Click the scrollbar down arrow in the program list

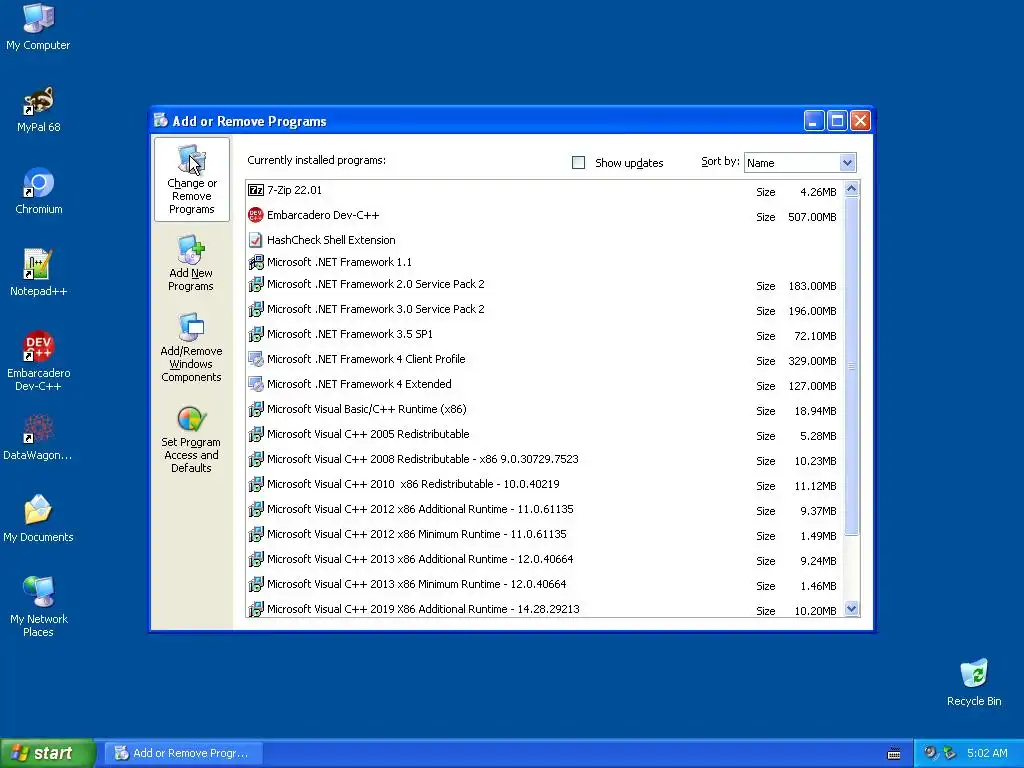(x=851, y=609)
